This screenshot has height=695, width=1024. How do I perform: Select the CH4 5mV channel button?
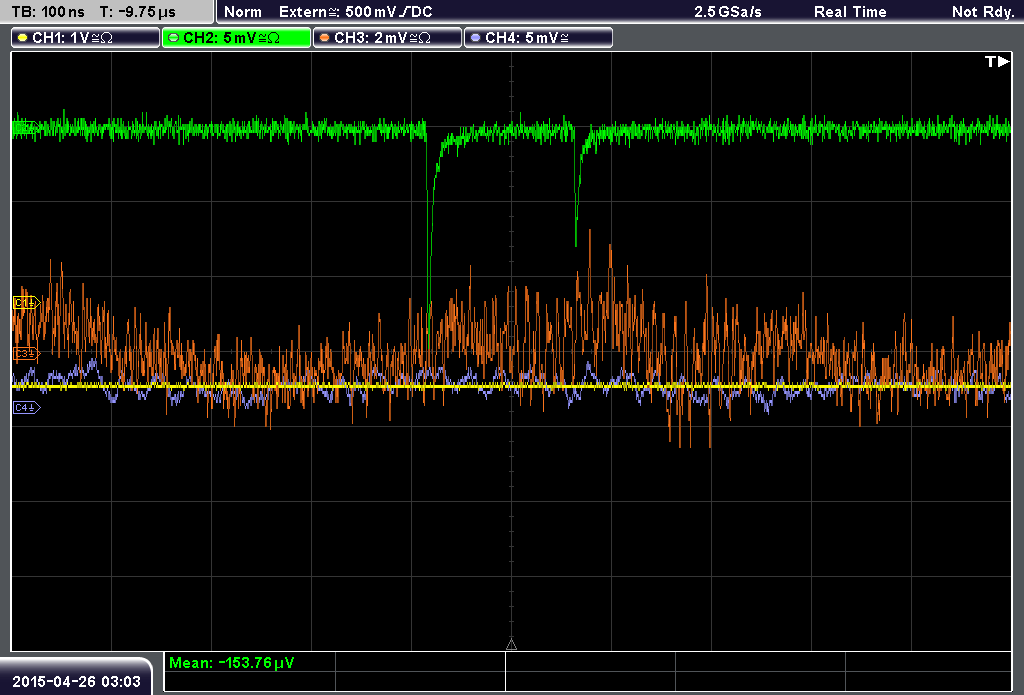tap(538, 38)
